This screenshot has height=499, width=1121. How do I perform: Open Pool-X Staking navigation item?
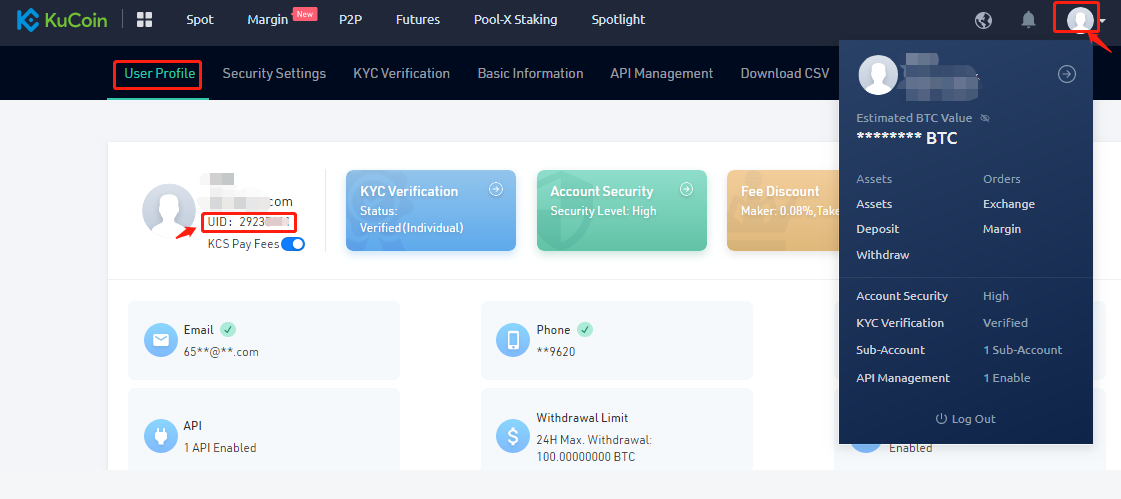tap(515, 20)
